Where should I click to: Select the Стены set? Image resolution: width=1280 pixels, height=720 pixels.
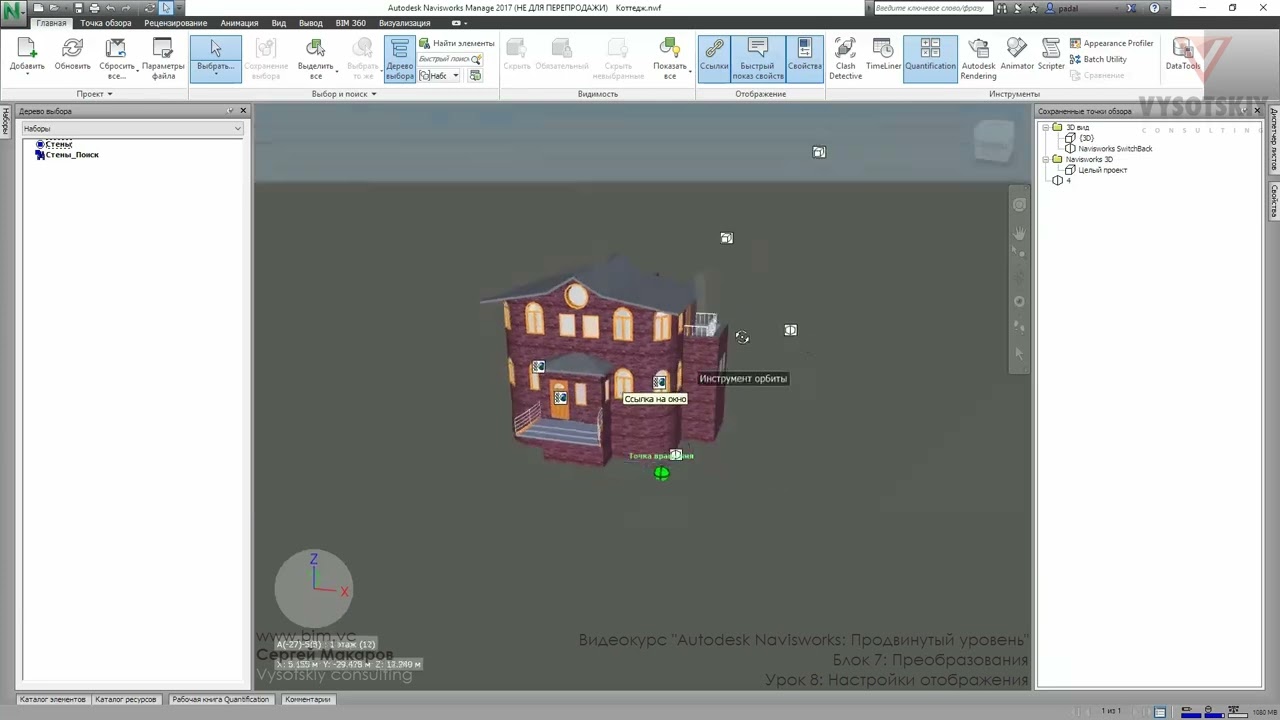point(58,144)
